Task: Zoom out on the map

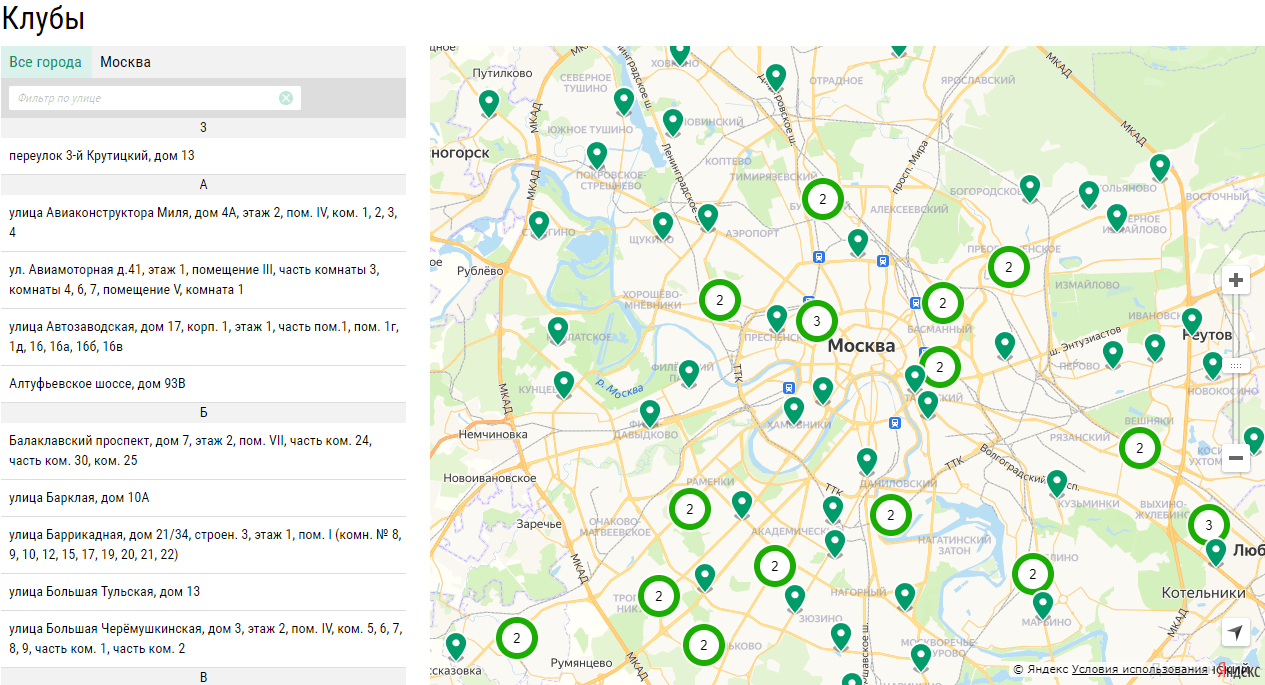Action: [x=1237, y=458]
